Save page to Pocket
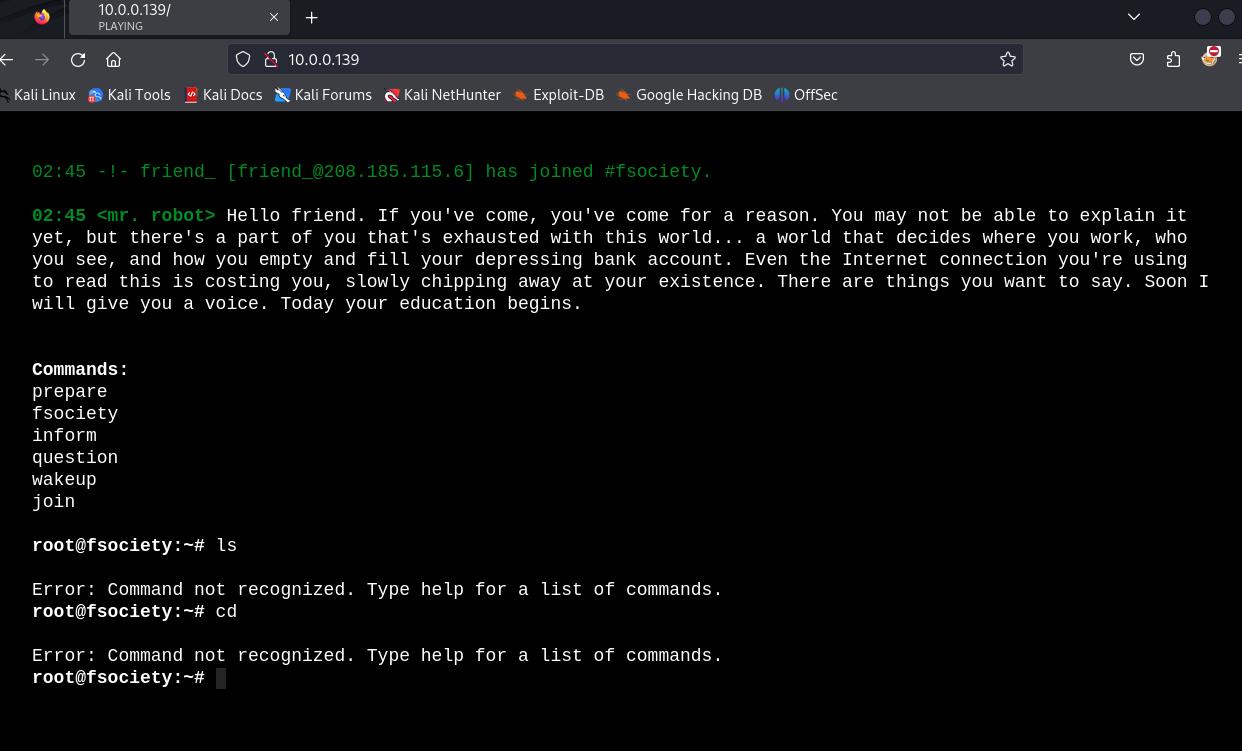The image size is (1242, 751). point(1137,60)
